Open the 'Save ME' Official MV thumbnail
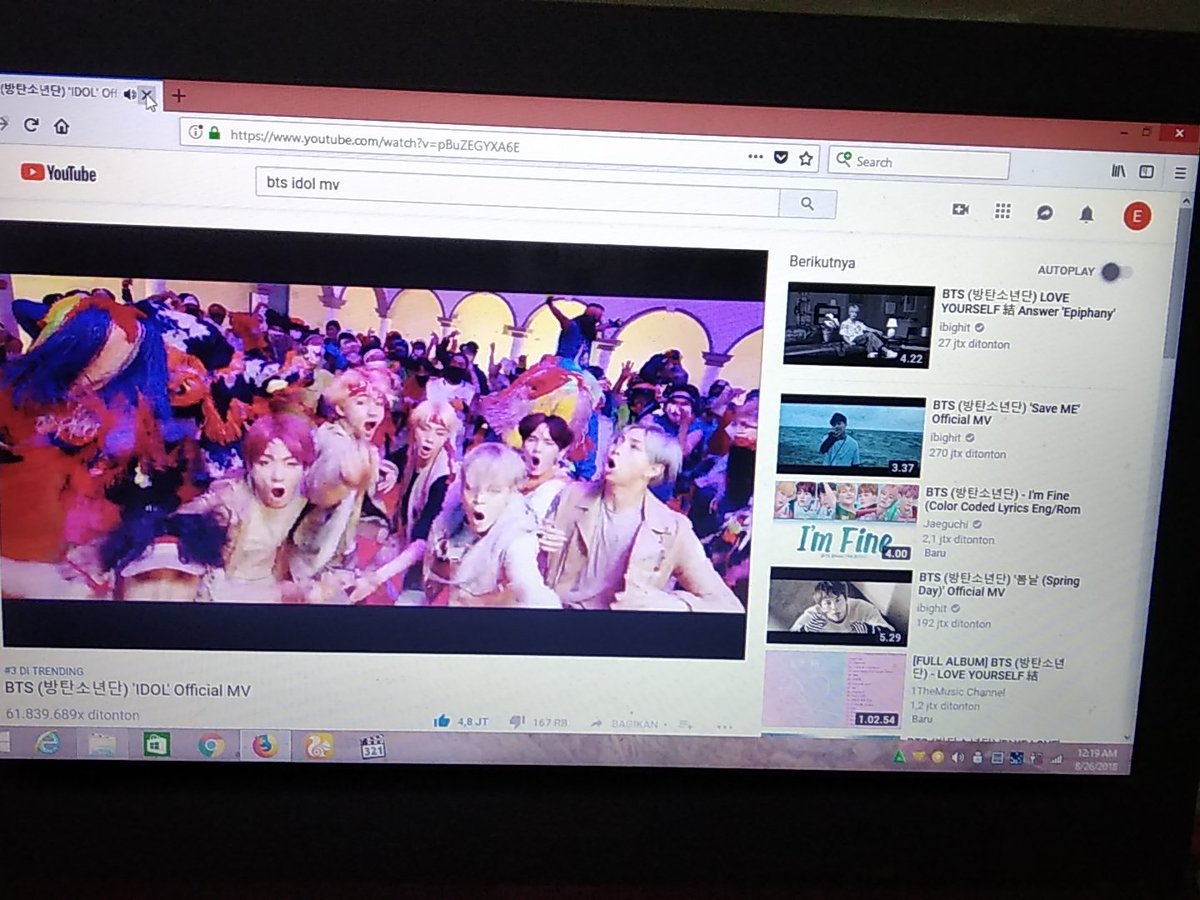 [x=852, y=435]
